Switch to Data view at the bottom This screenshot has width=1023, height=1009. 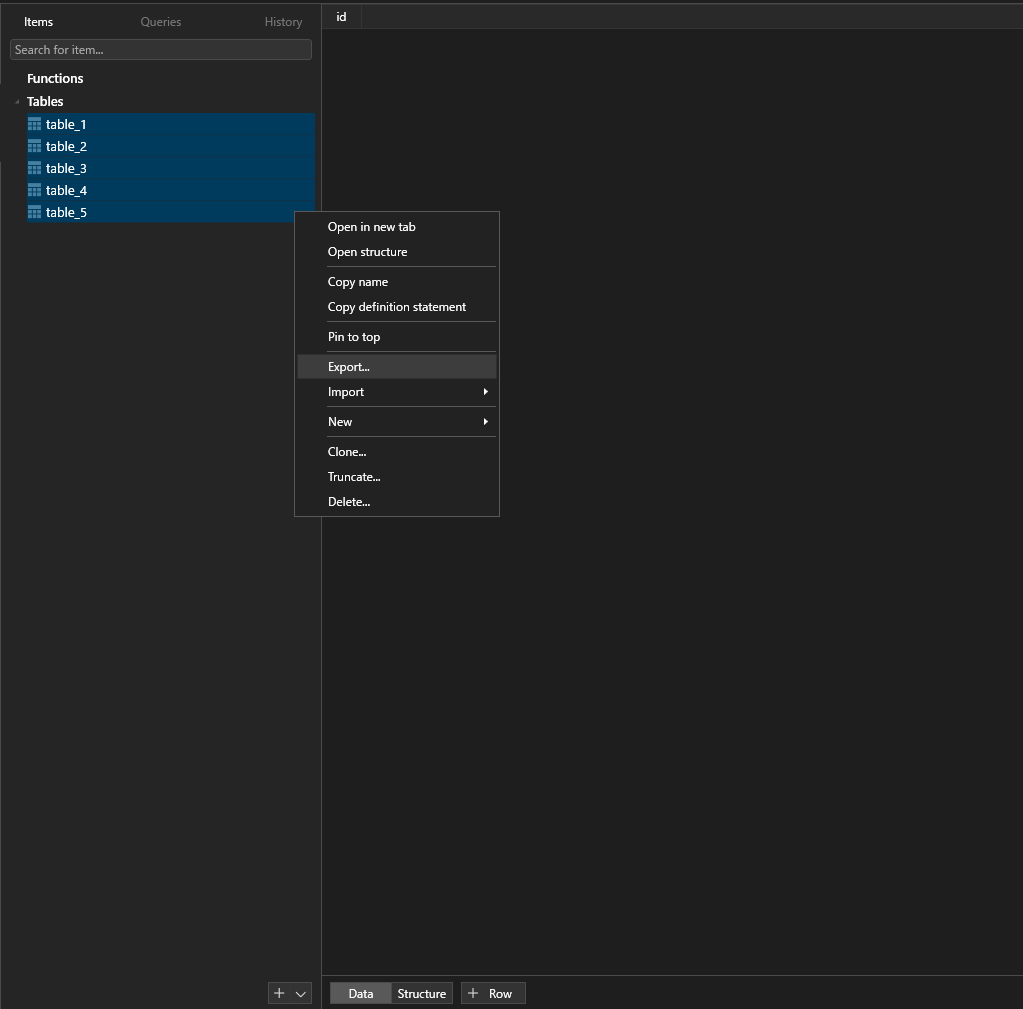point(359,993)
